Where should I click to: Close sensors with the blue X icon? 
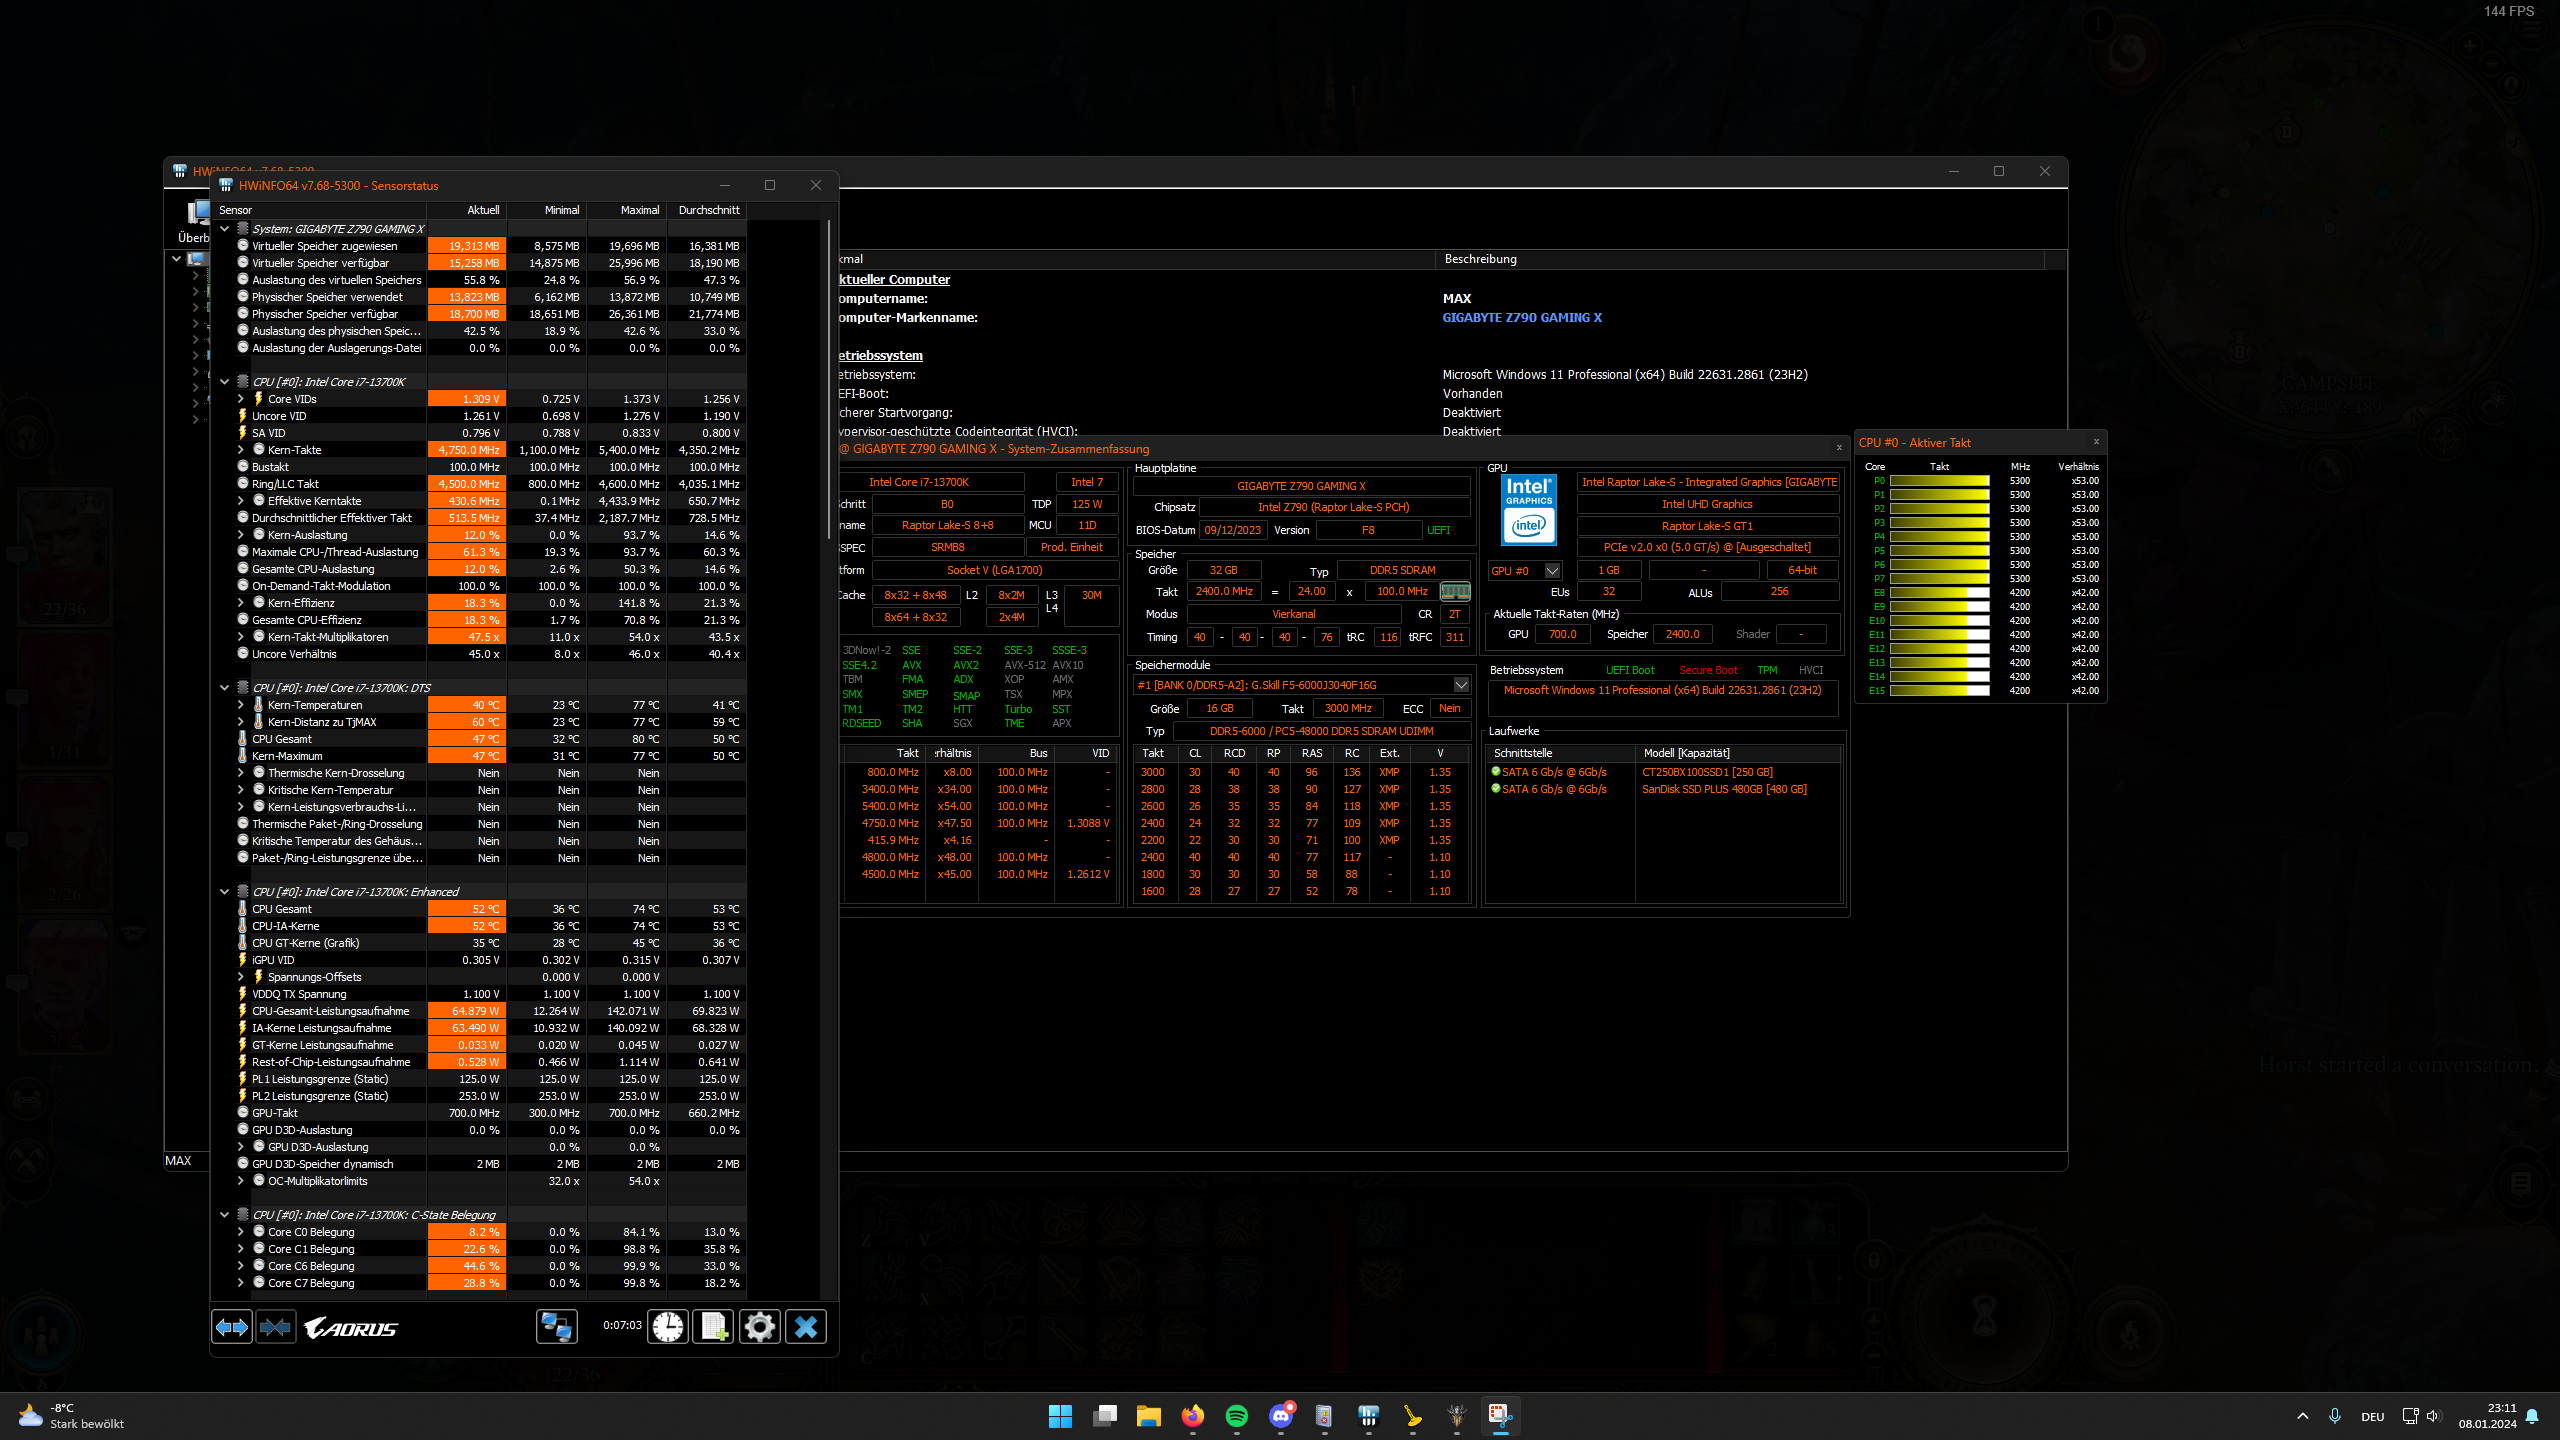(806, 1327)
